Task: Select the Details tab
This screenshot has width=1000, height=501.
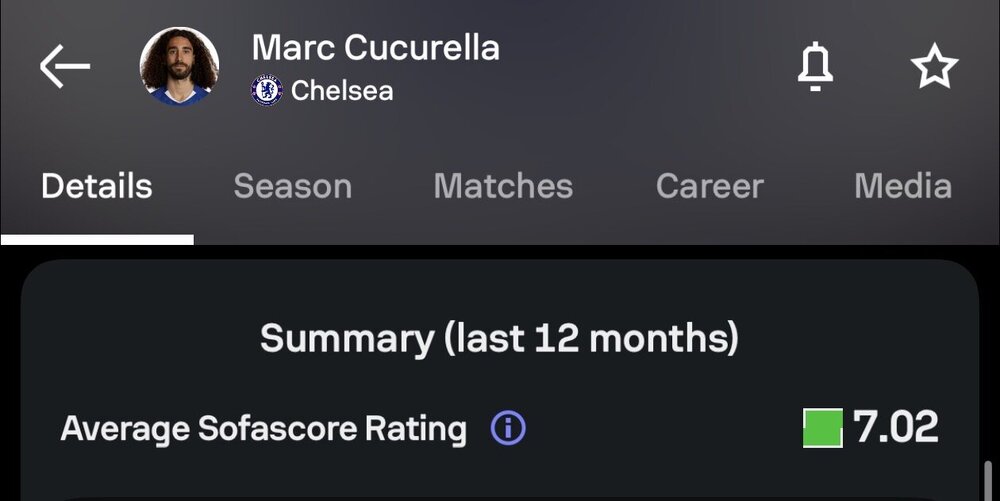Action: pos(97,186)
